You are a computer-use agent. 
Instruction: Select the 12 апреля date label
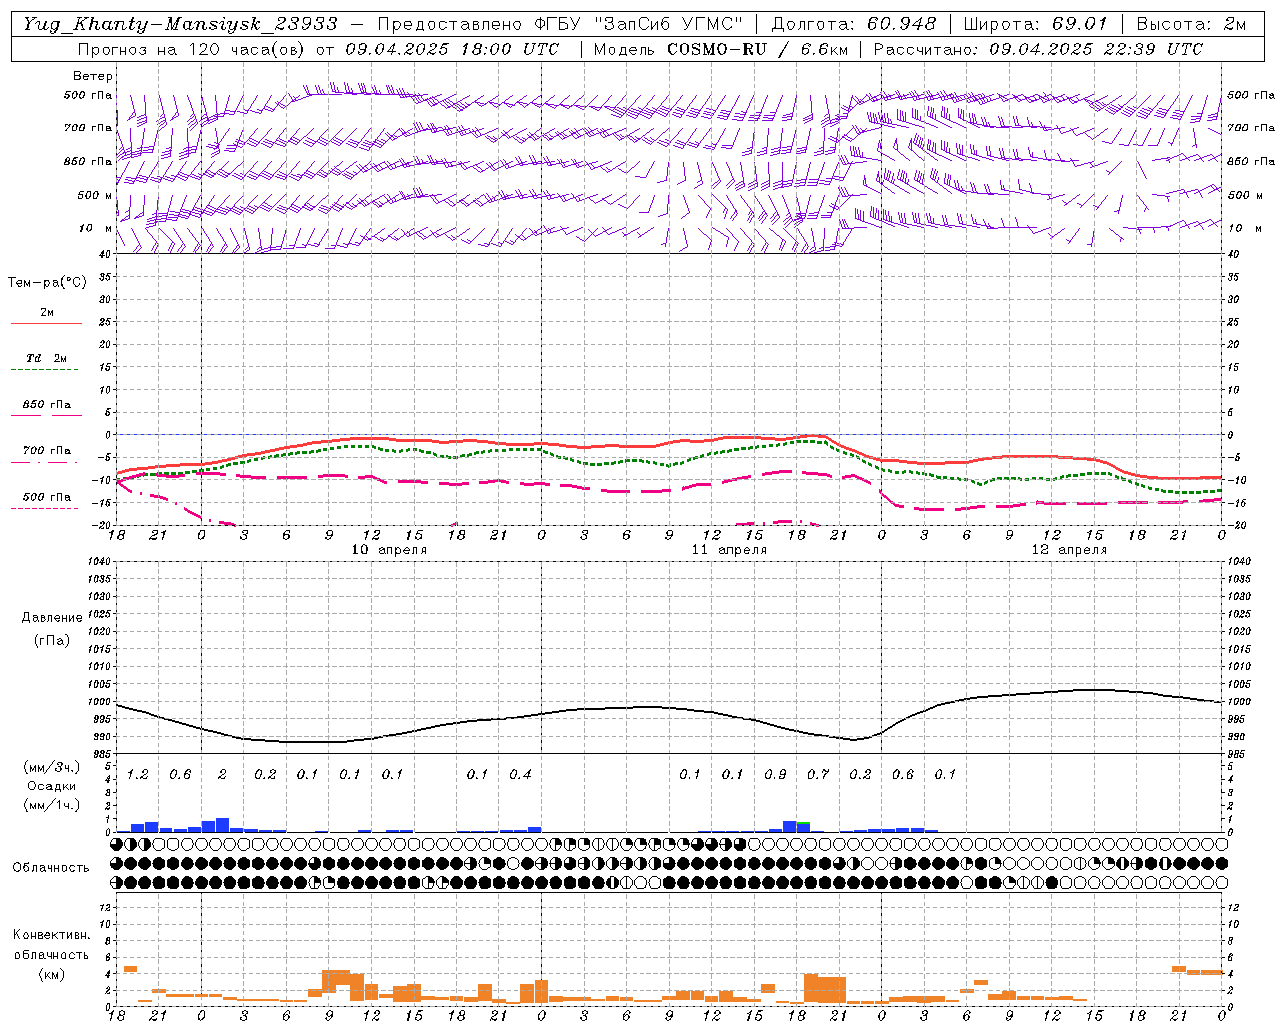tap(1070, 550)
